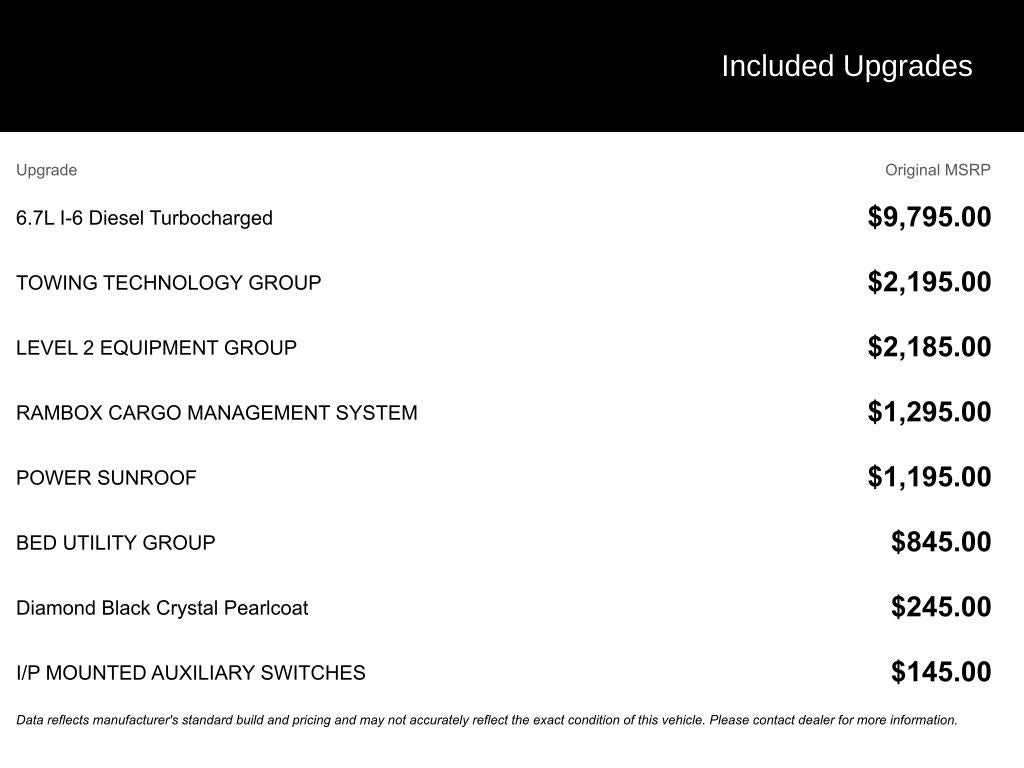
Task: Select RAMBOX CARGO MANAGEMENT SYSTEM upgrade
Action: point(216,413)
